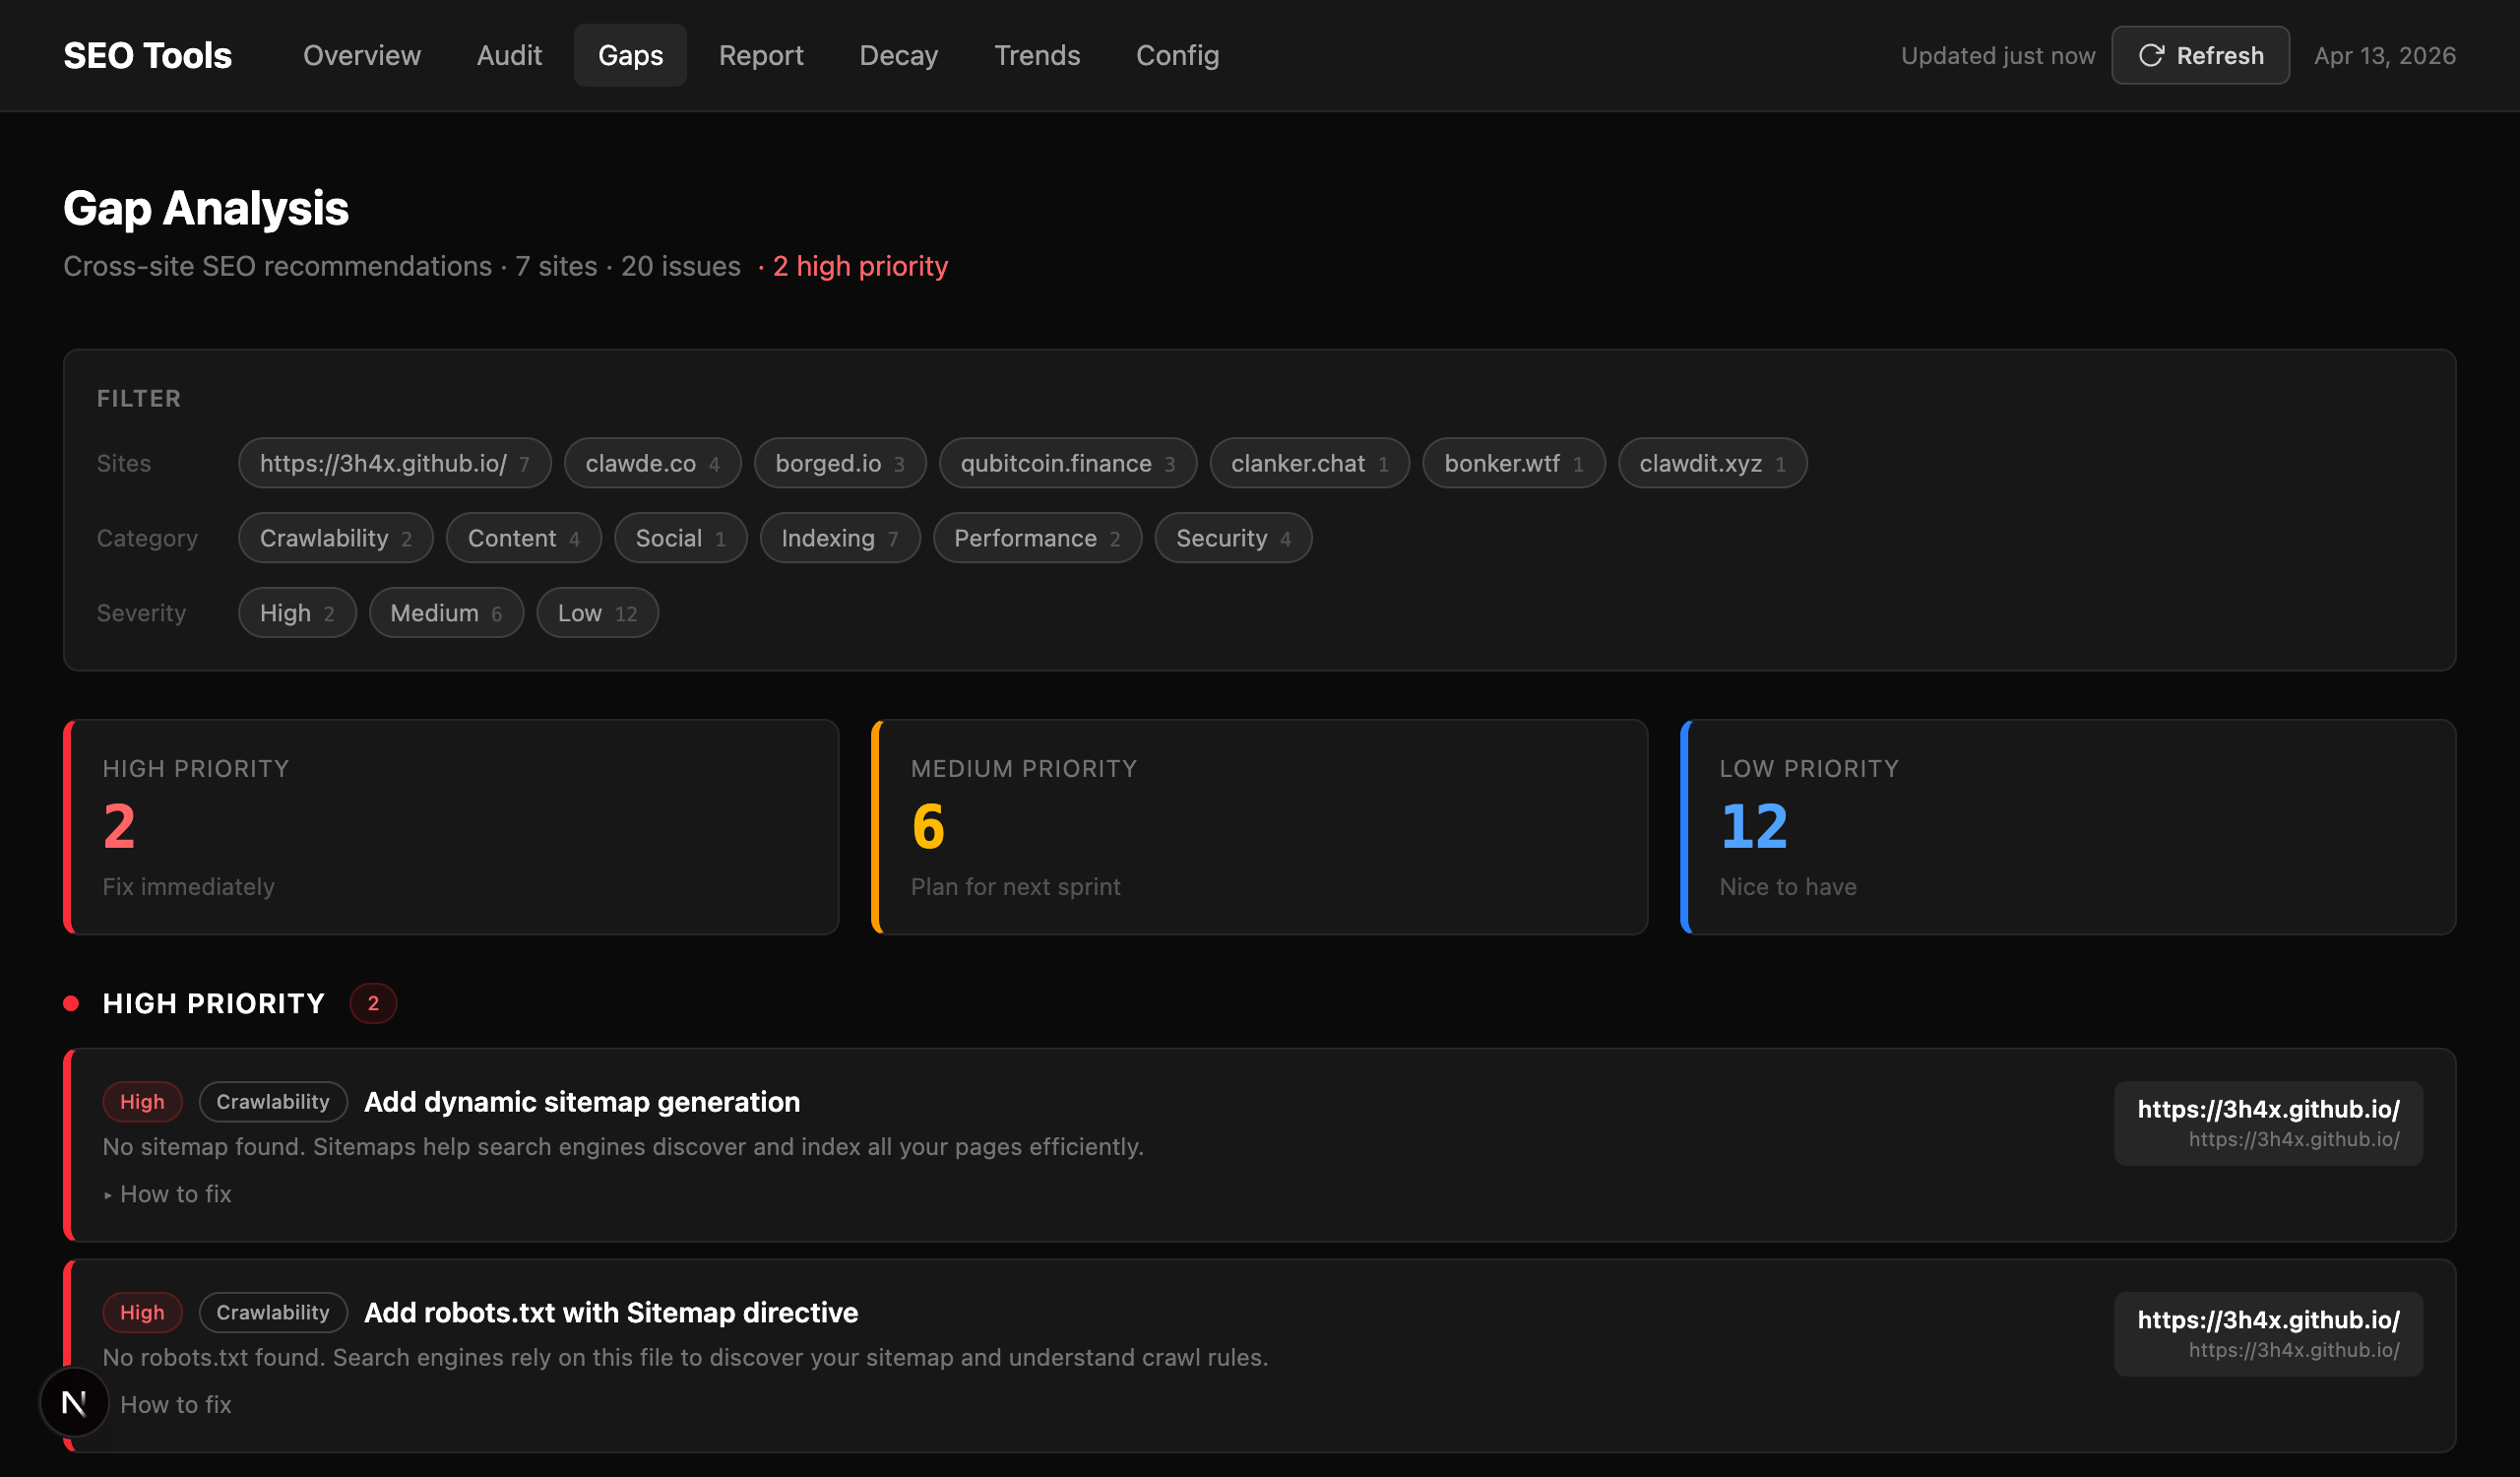Click the 2 high priority text in subtitle

tap(862, 266)
